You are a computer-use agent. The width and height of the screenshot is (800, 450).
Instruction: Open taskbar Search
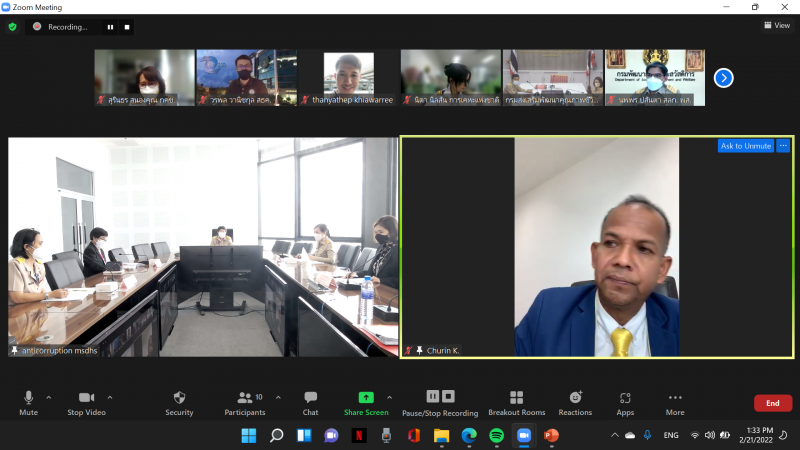coord(277,435)
